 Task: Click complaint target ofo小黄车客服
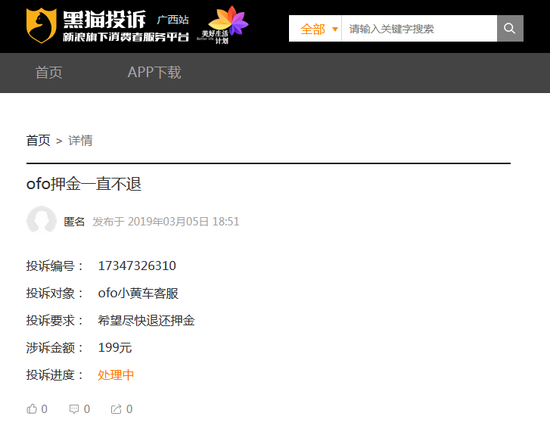click(x=138, y=293)
